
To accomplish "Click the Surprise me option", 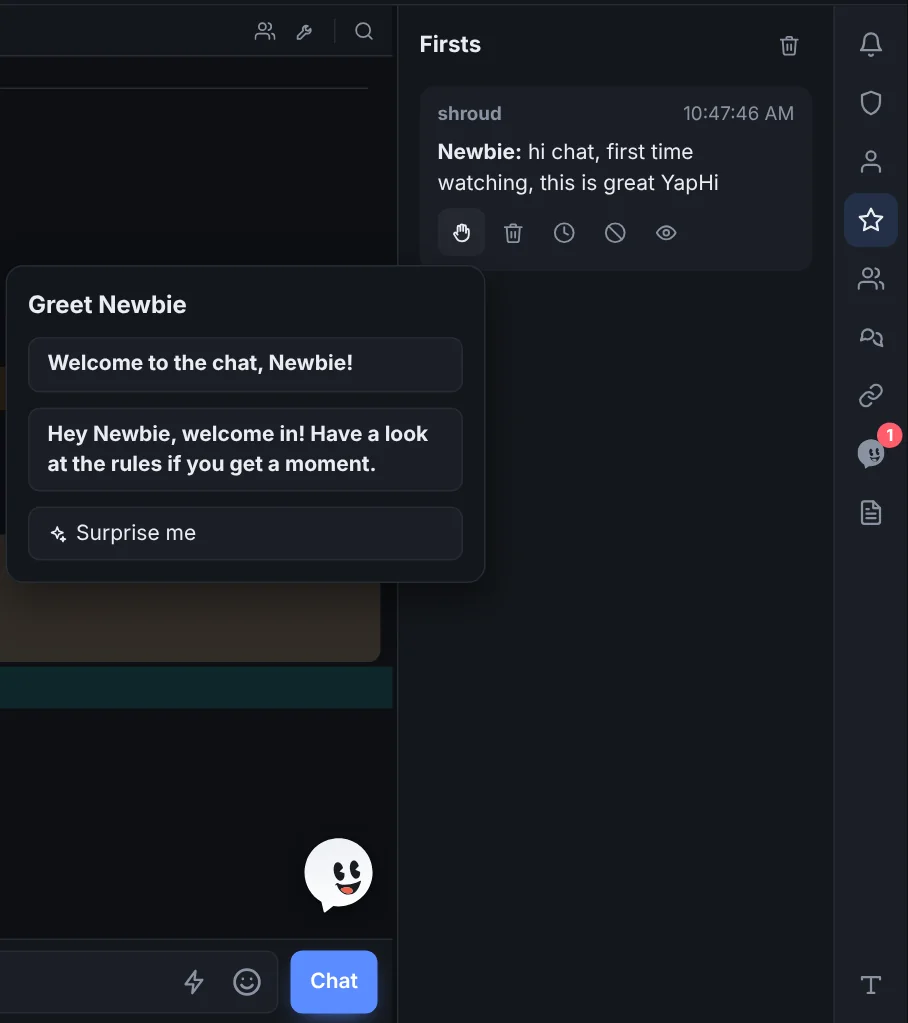I will (x=245, y=534).
